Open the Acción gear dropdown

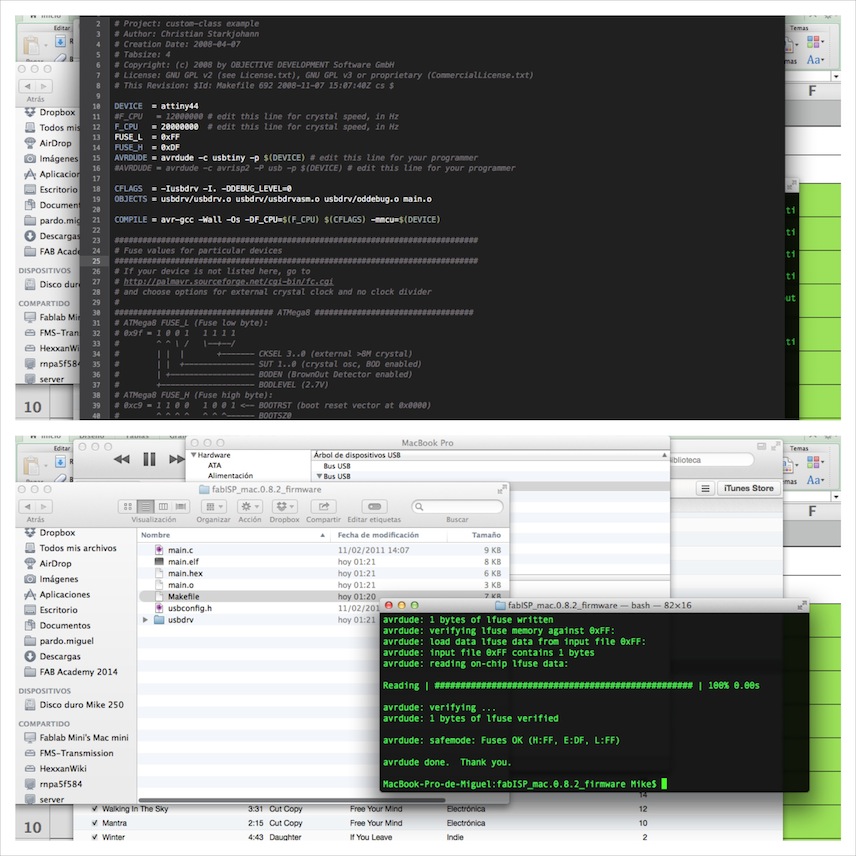click(250, 507)
